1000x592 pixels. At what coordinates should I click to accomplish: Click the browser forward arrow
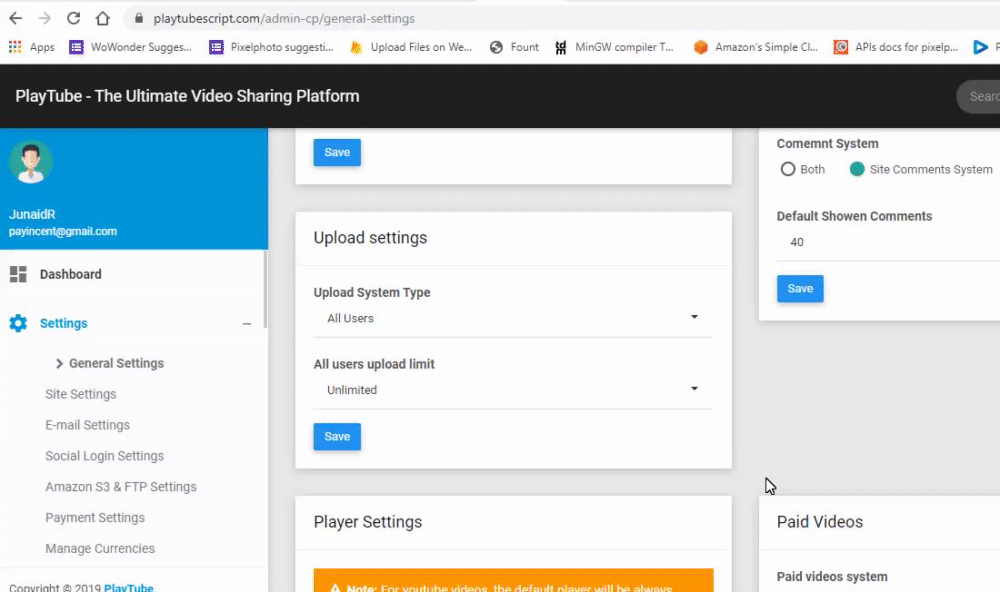pos(44,18)
